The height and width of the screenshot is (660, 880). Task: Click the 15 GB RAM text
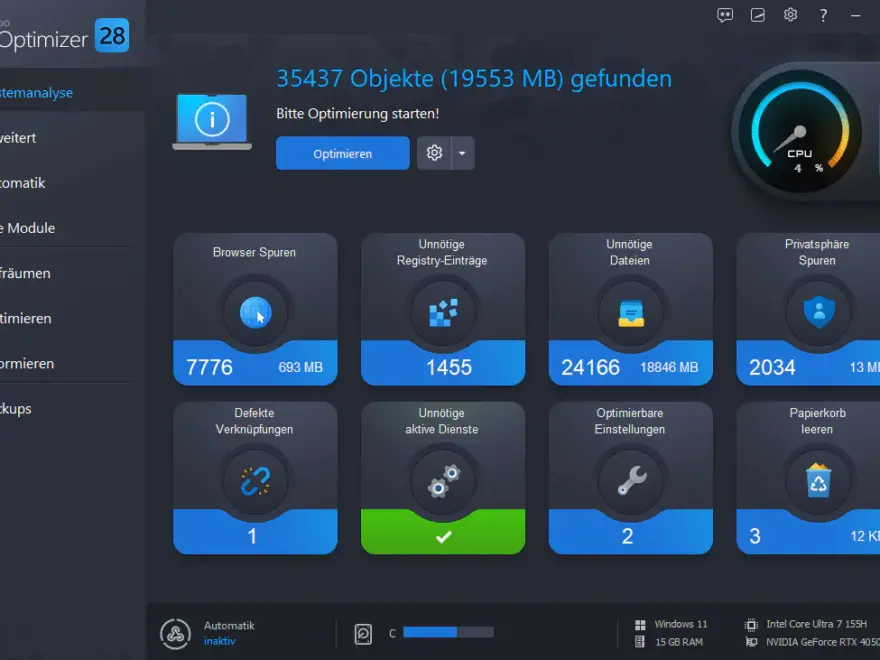(679, 641)
